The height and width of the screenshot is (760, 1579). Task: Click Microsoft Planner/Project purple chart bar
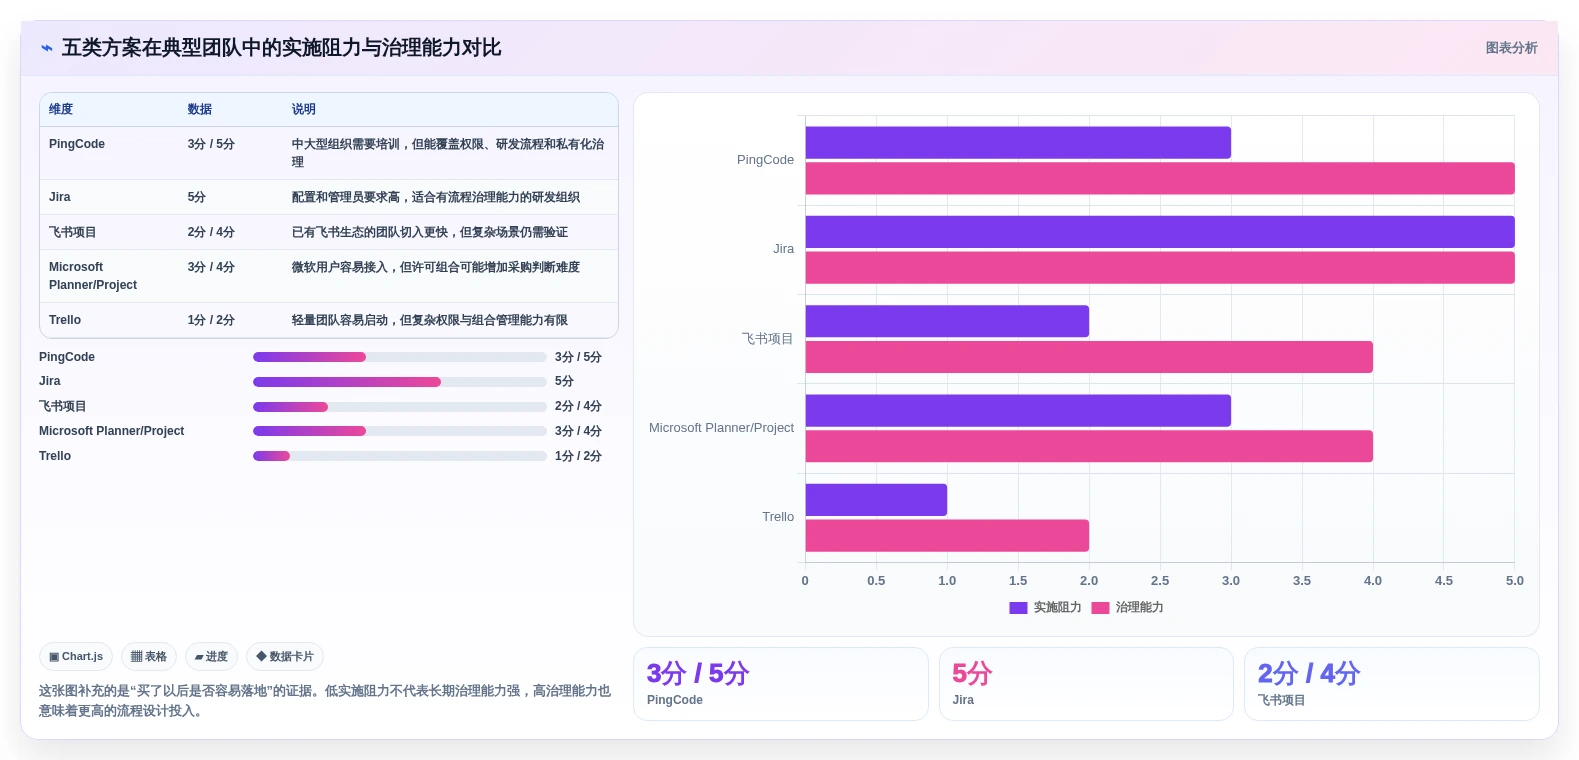point(1018,410)
